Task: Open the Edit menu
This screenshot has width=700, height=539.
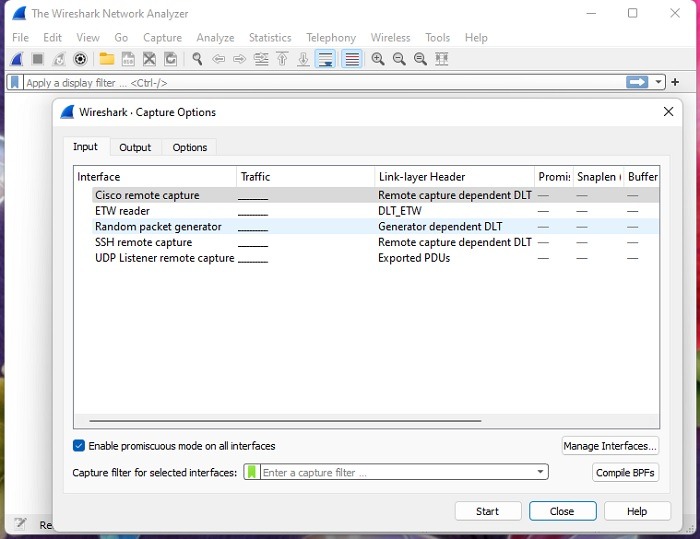Action: [x=52, y=38]
